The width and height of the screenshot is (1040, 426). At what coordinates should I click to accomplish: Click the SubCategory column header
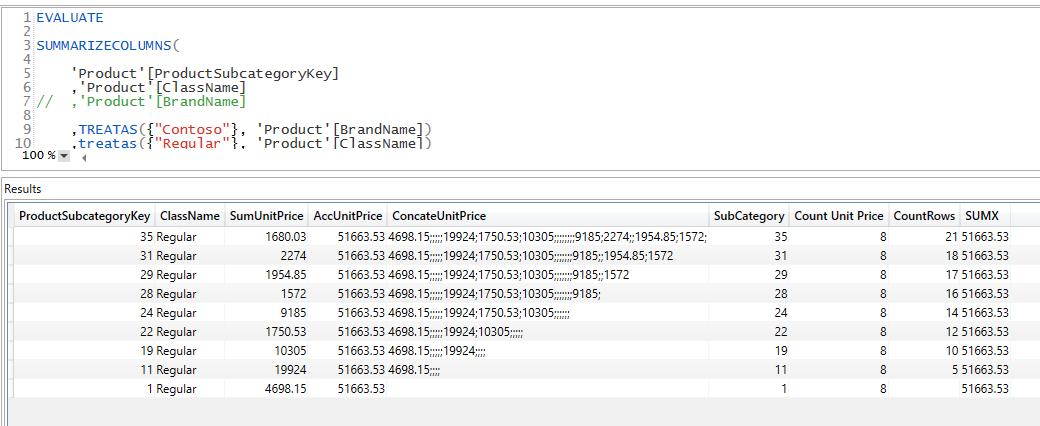(749, 216)
